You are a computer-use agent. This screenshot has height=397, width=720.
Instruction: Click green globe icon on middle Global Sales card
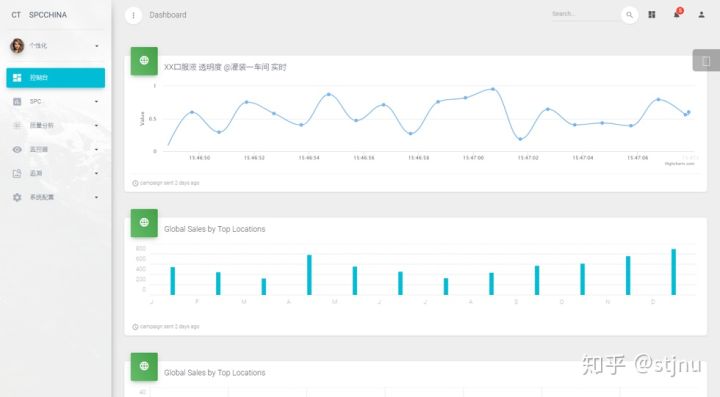pyautogui.click(x=144, y=223)
